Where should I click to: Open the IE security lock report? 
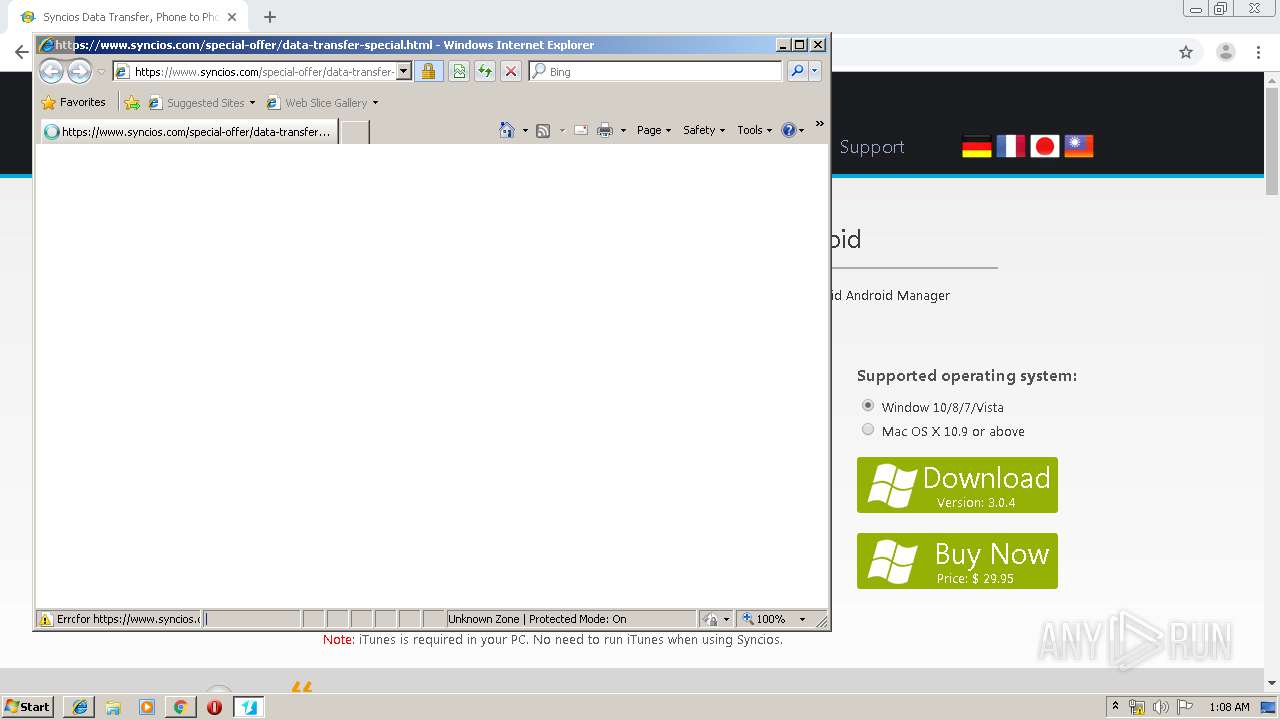pyautogui.click(x=428, y=71)
